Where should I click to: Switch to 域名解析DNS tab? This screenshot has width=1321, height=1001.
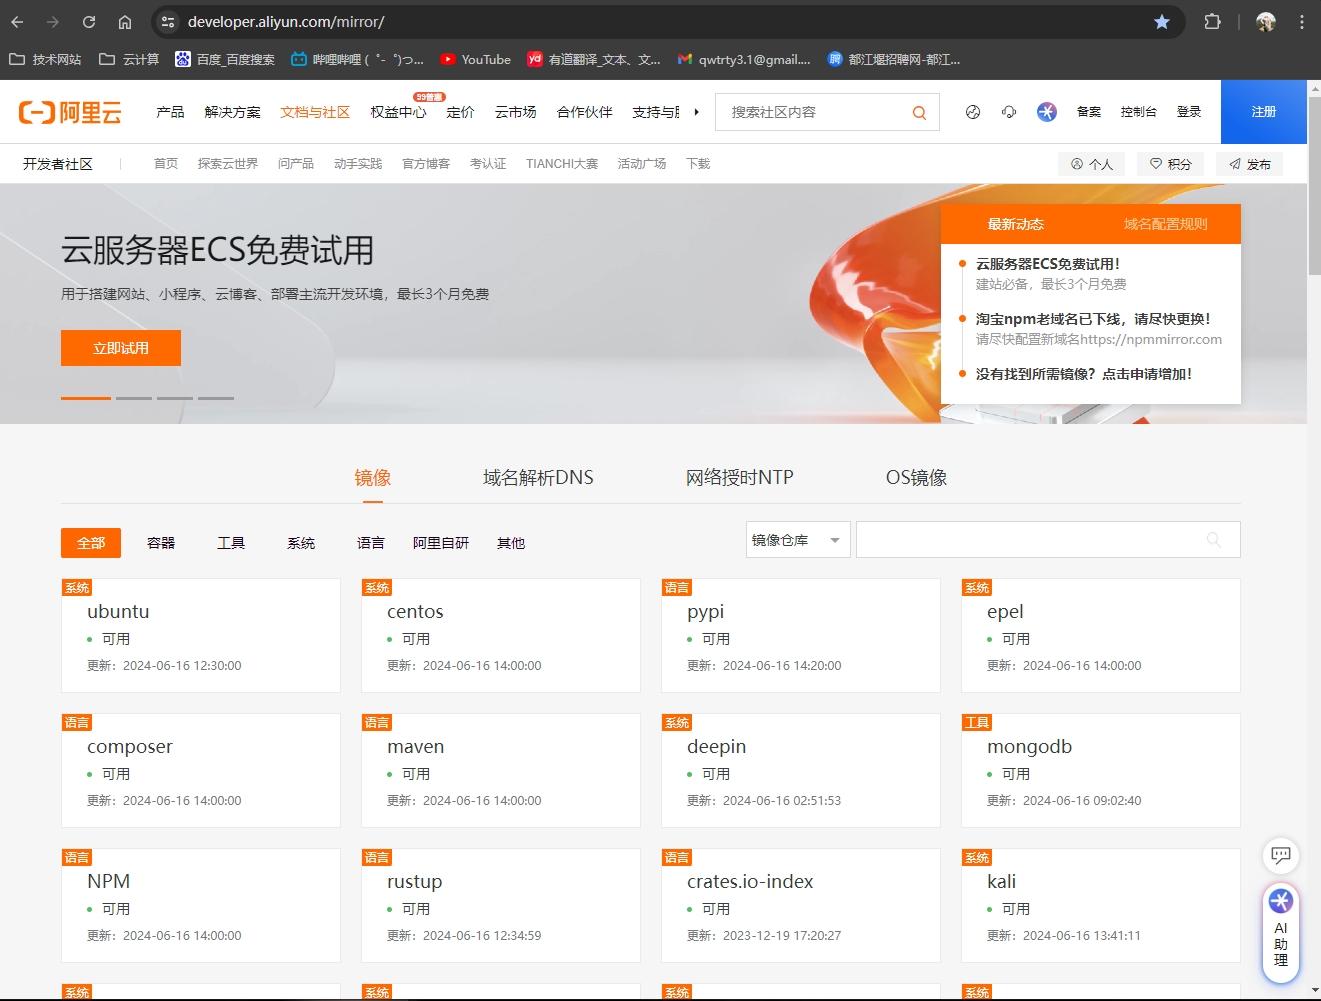coord(538,478)
